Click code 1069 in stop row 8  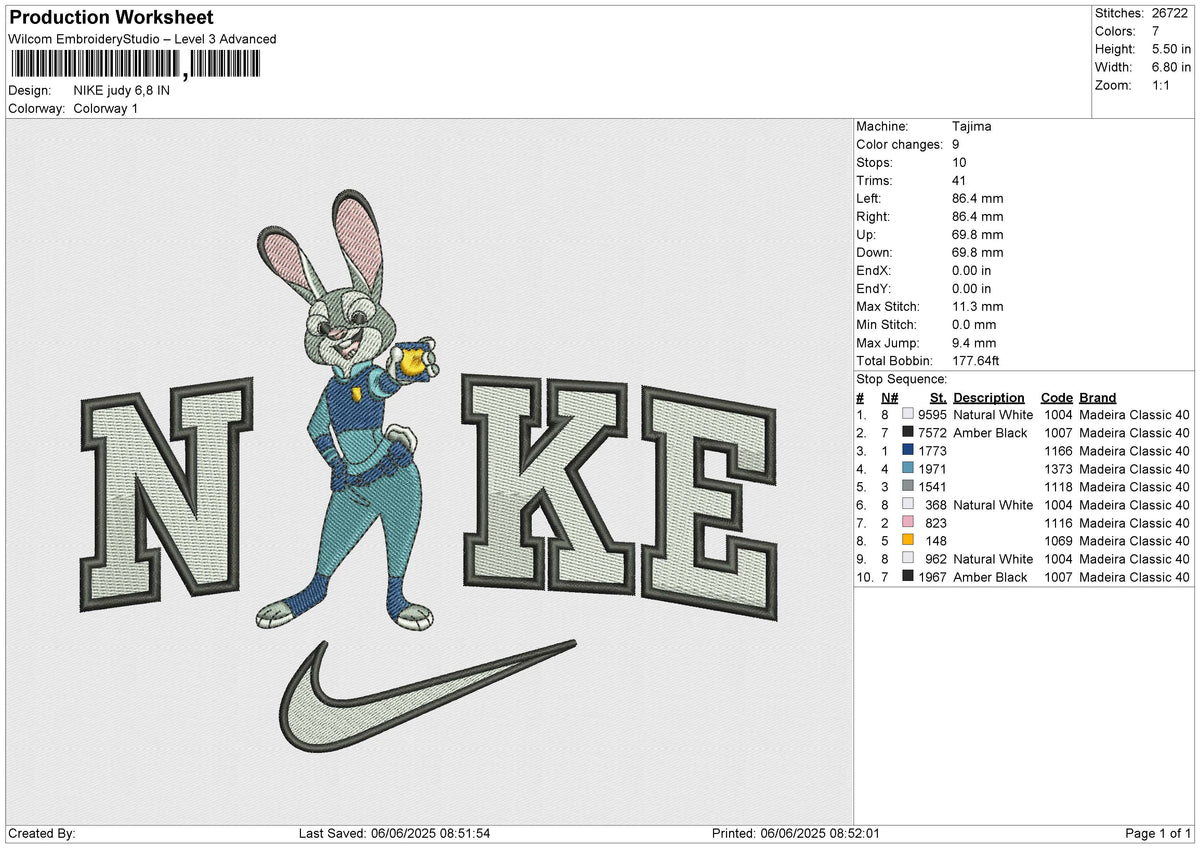1058,541
